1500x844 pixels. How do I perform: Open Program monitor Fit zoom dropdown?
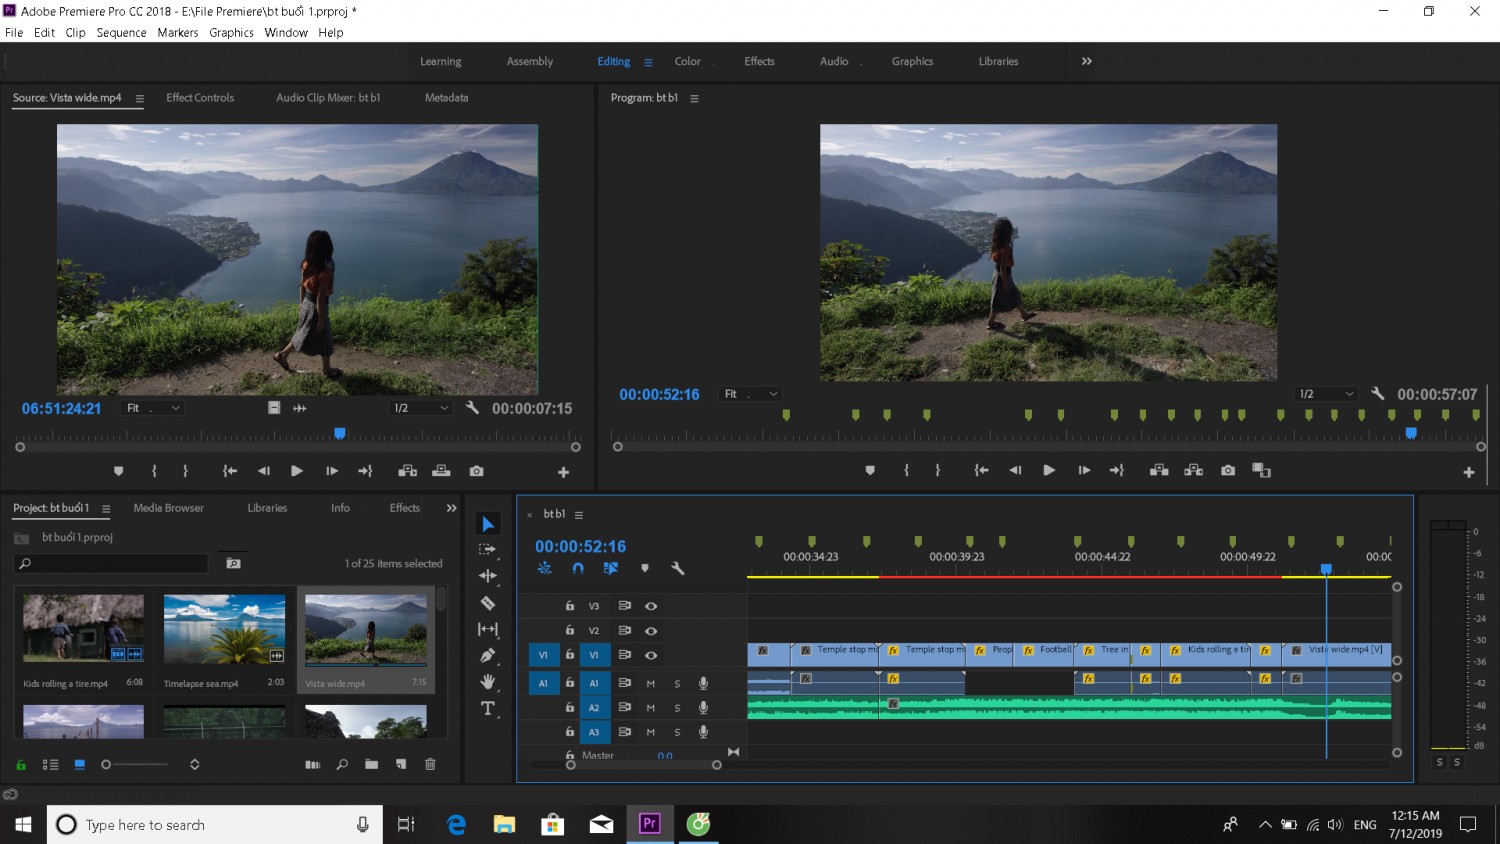pos(750,394)
